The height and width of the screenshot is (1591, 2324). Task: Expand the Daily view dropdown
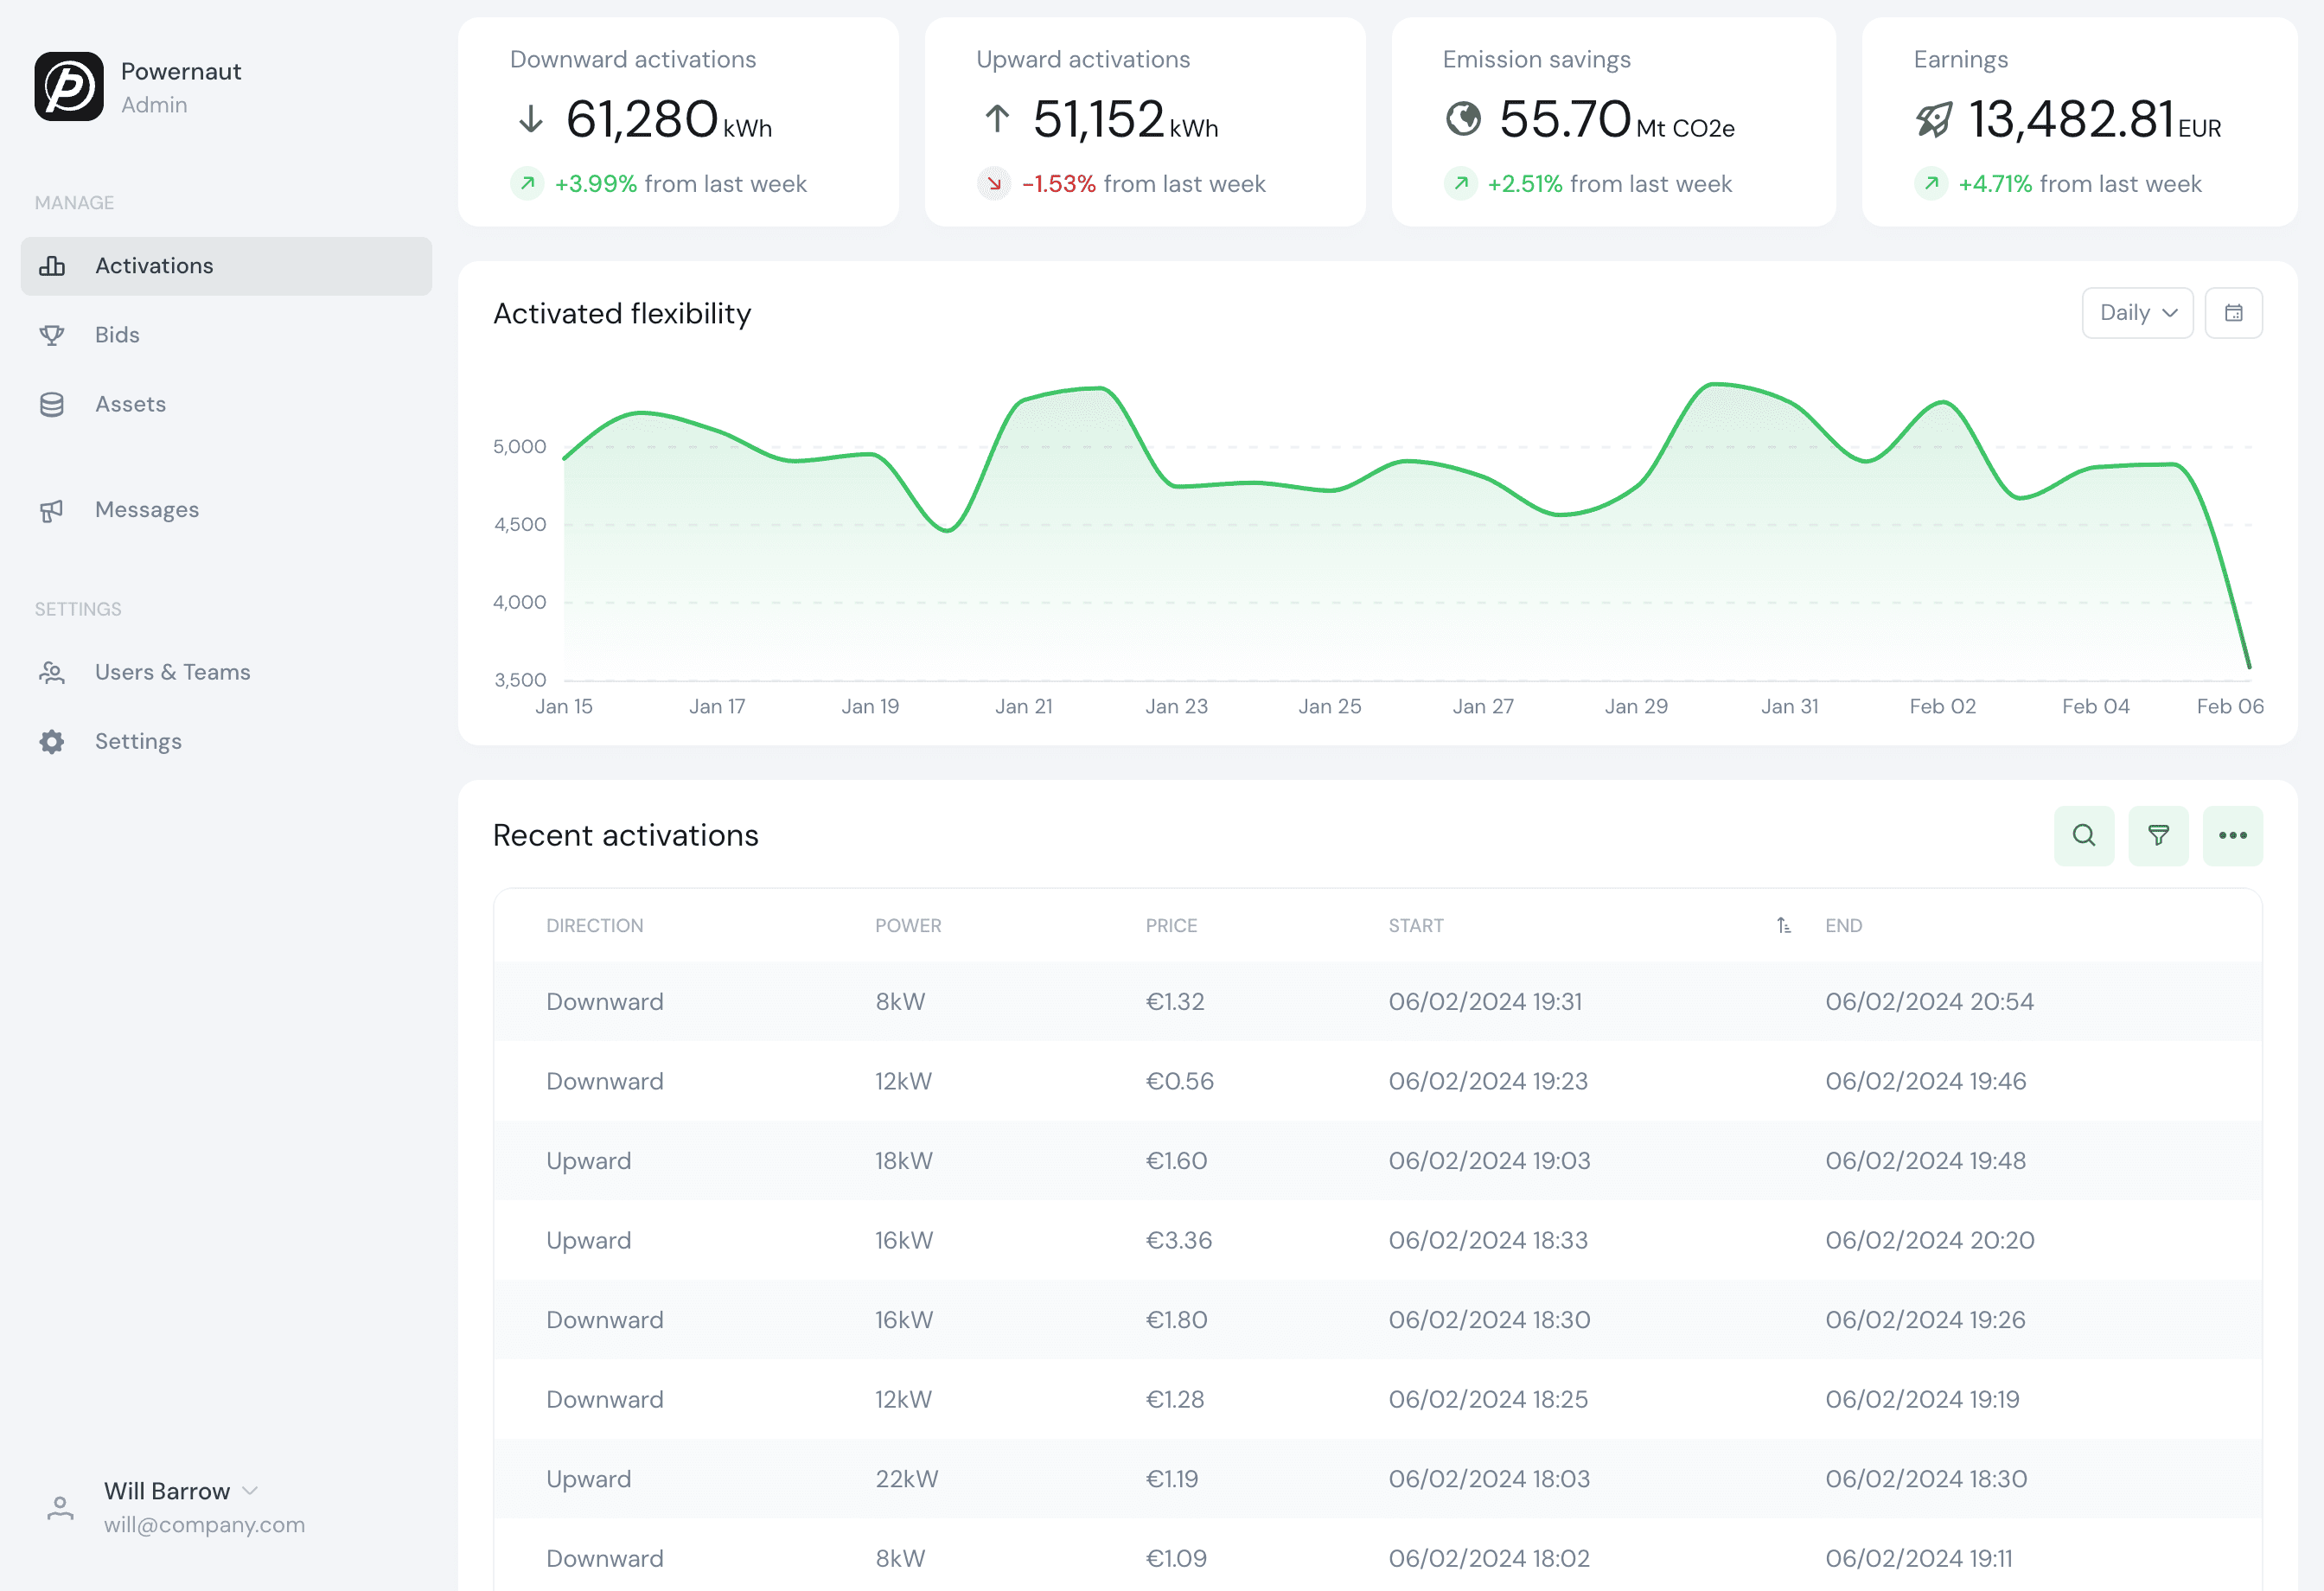coord(2136,315)
